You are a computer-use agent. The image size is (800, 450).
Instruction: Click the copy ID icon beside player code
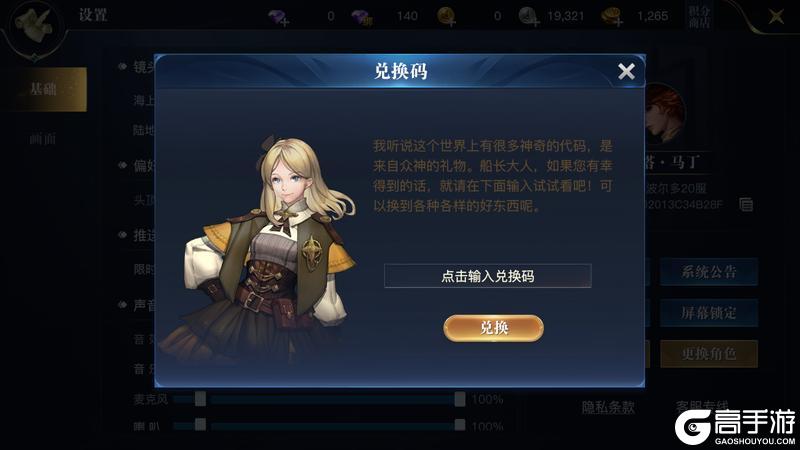point(746,205)
